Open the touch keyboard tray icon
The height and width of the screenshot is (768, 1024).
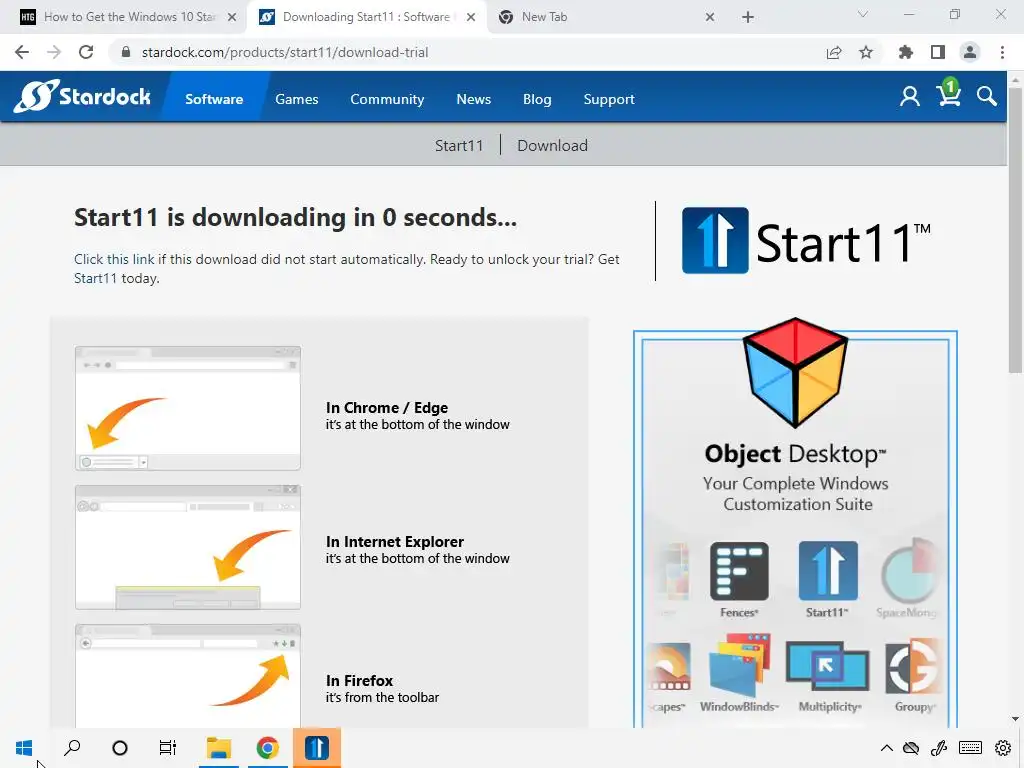[970, 748]
